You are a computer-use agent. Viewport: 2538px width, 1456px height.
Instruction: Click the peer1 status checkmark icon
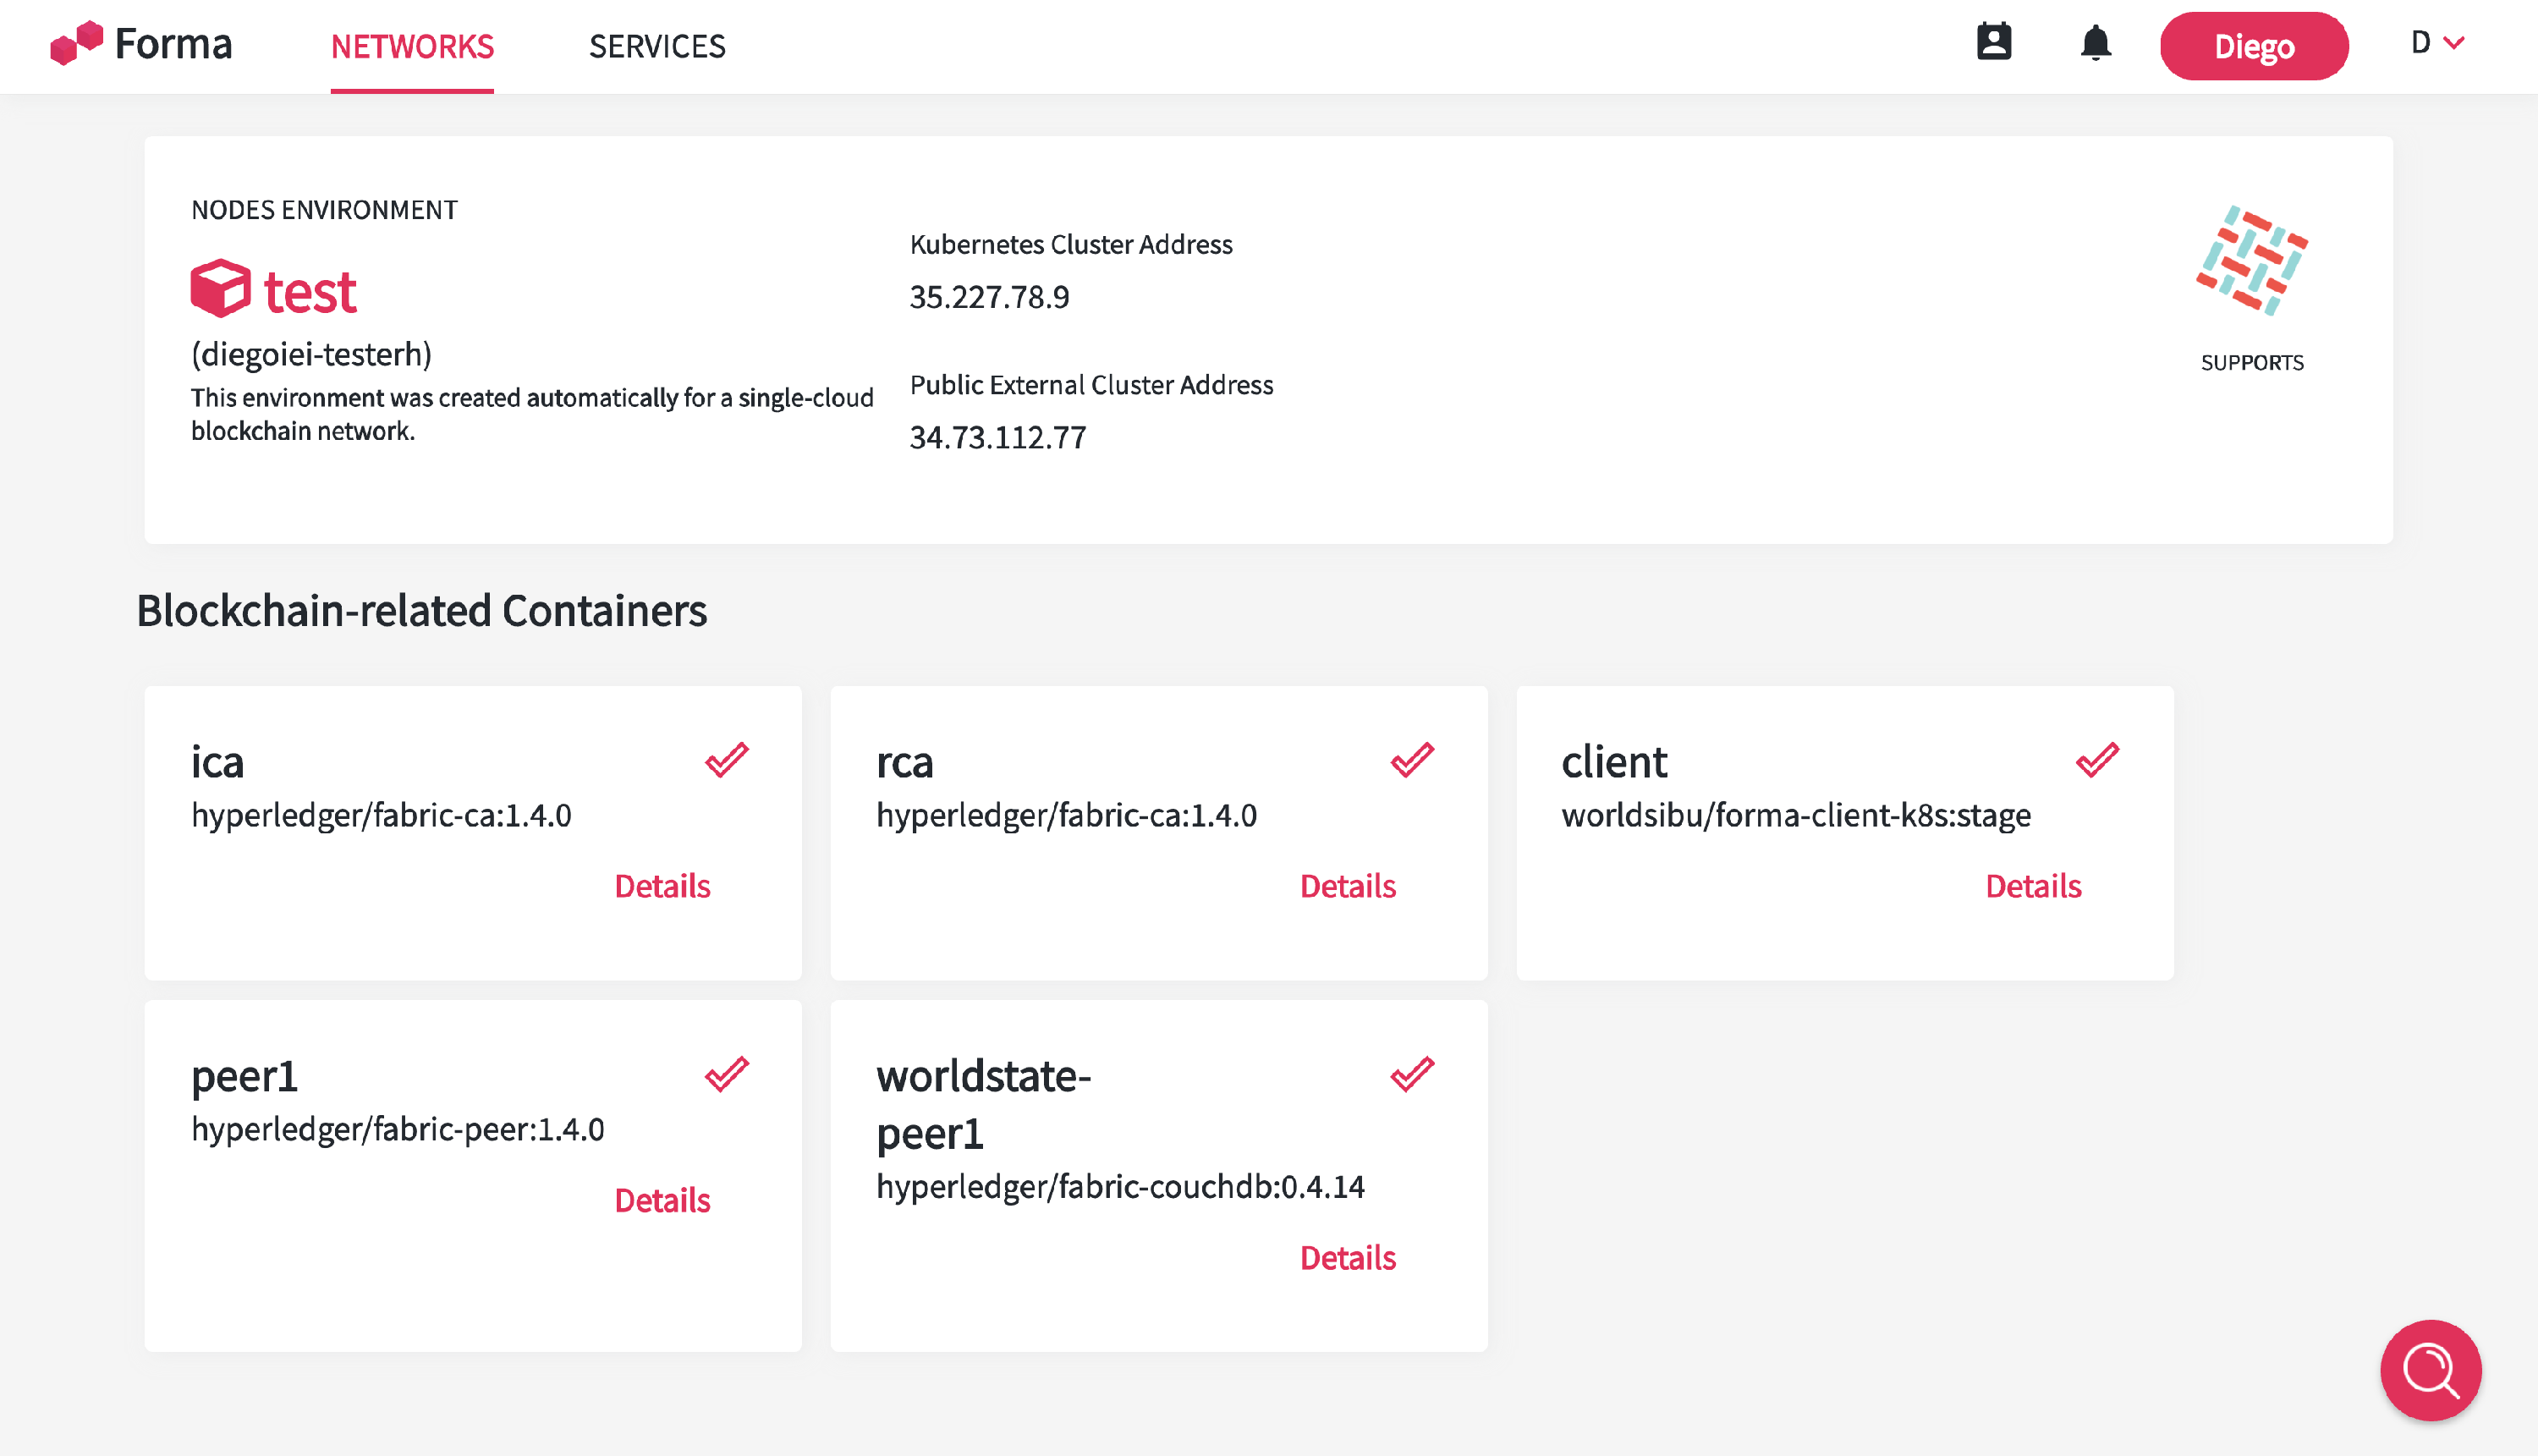tap(727, 1075)
